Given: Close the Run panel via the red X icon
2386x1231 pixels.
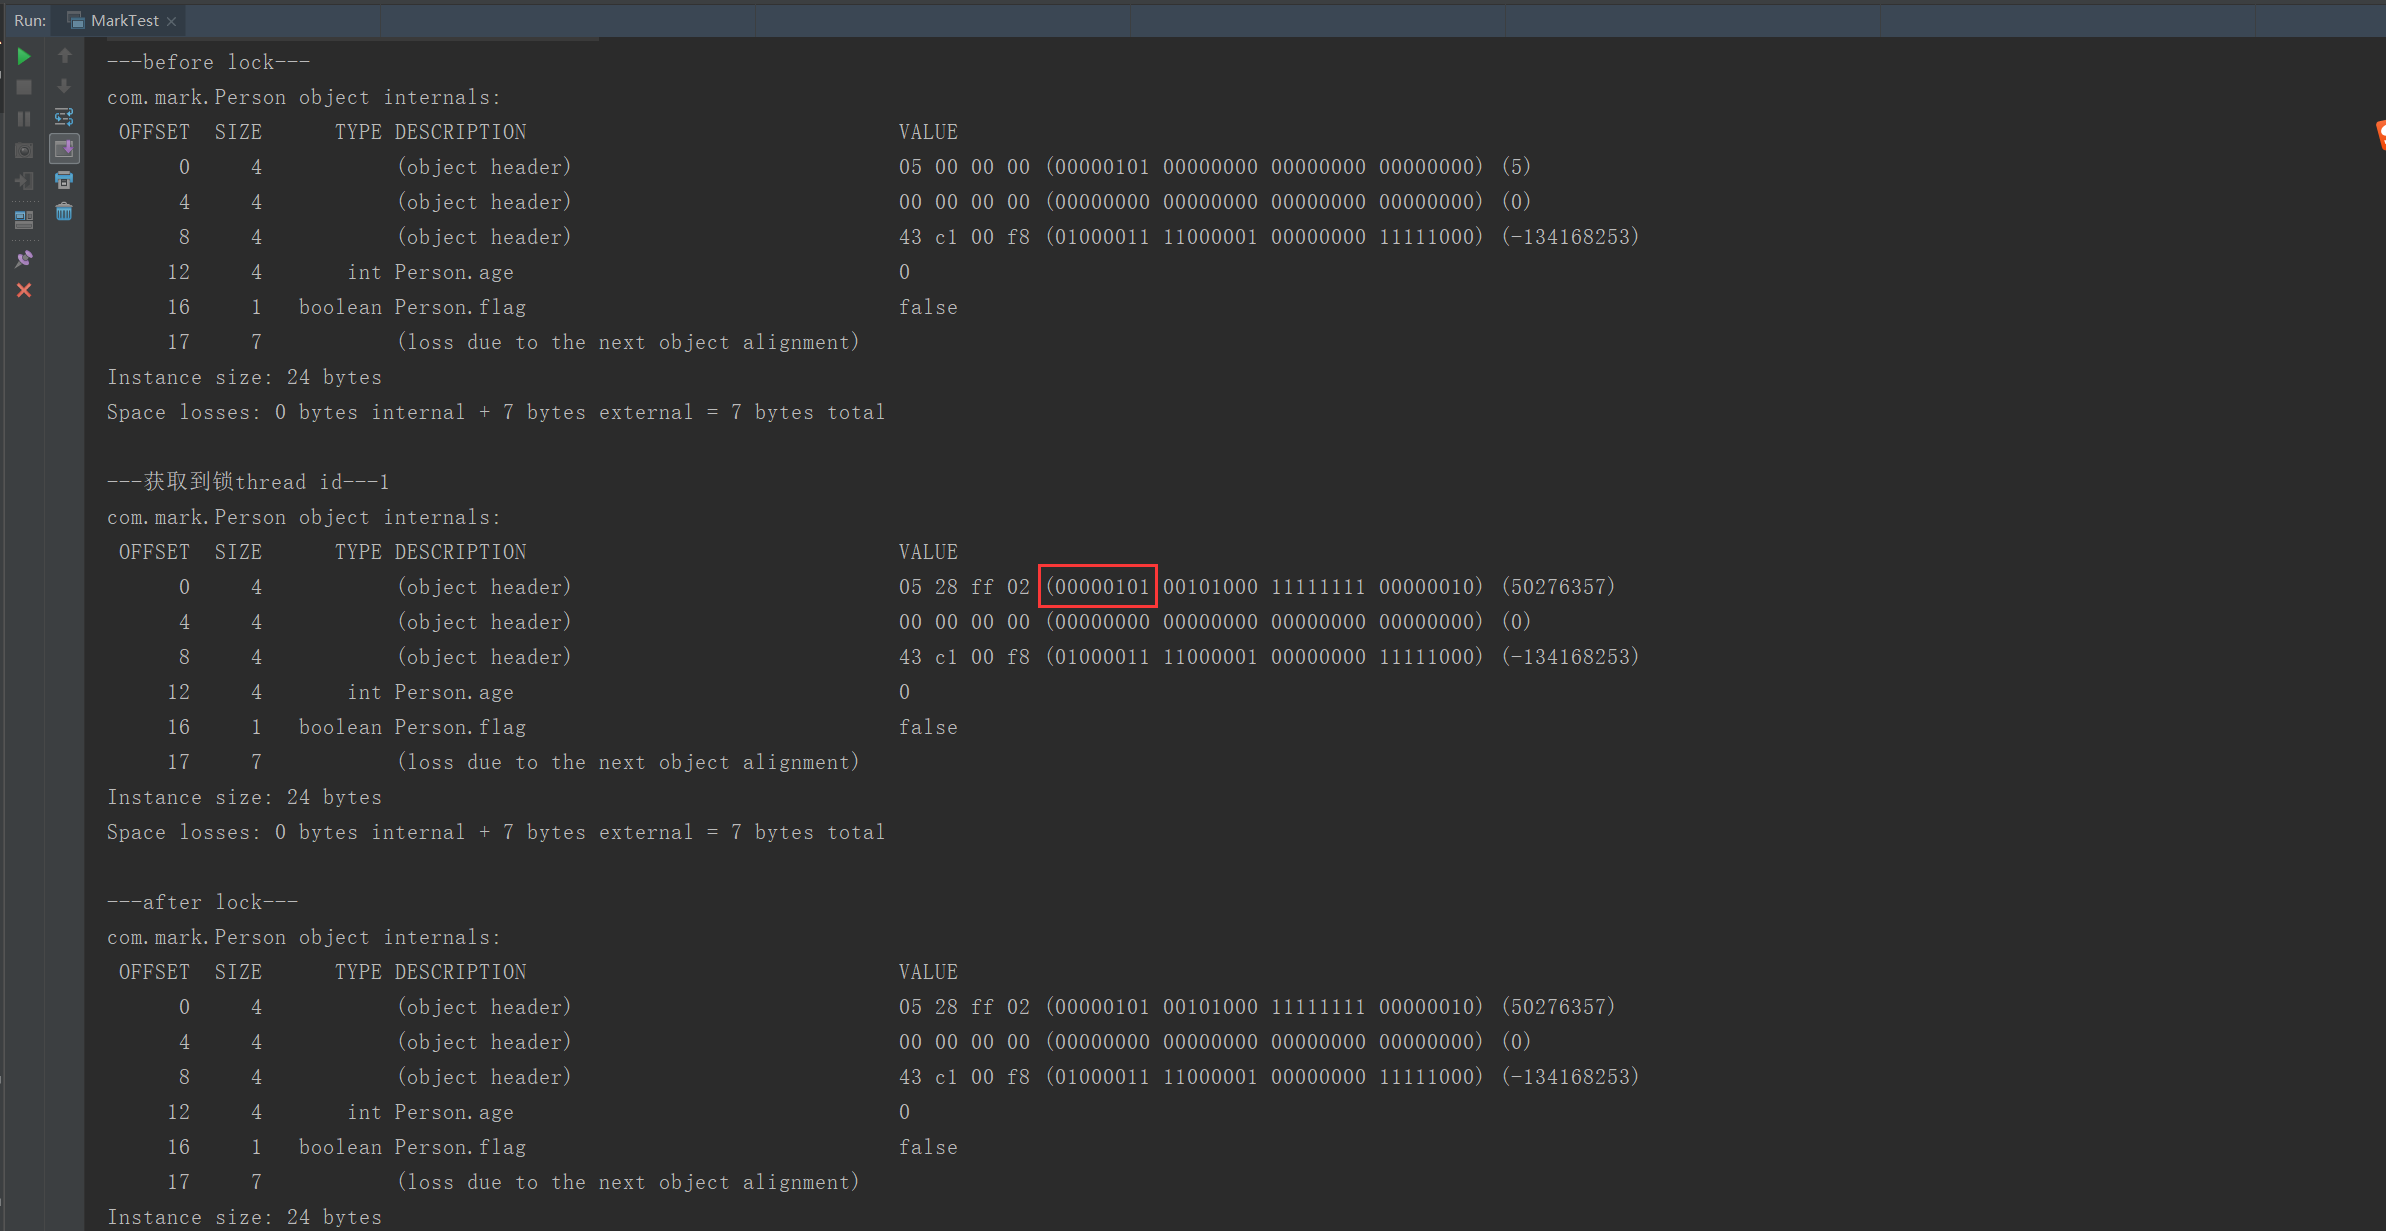Looking at the screenshot, I should pos(24,290).
